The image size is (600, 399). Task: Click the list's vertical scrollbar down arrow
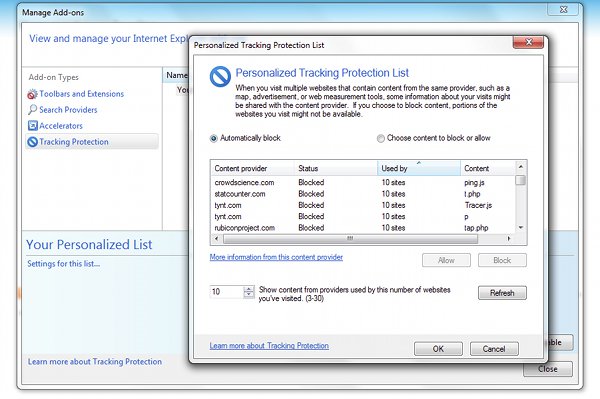tap(520, 228)
